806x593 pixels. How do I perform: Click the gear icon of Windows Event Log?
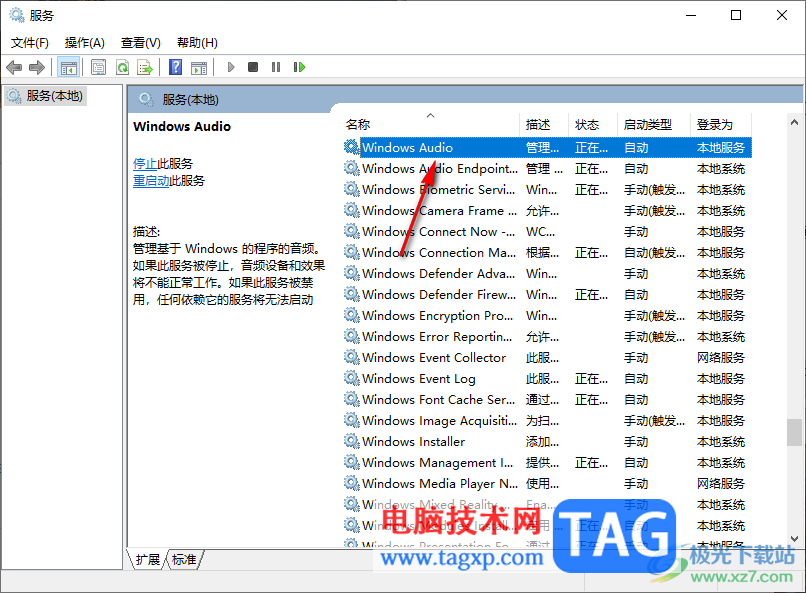coord(352,379)
